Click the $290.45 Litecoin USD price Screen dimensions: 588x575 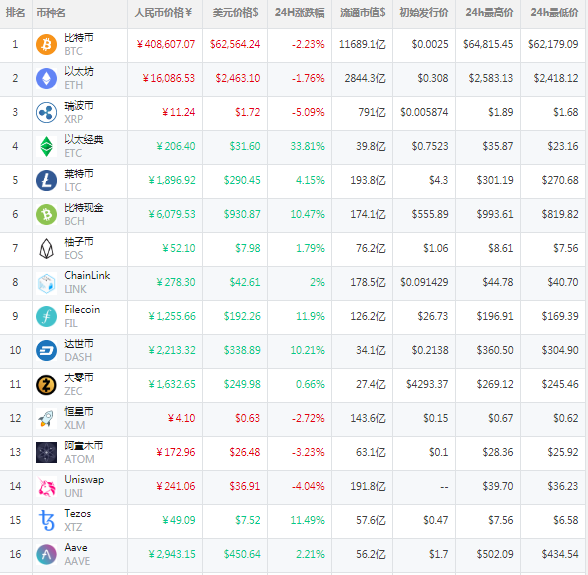(x=242, y=180)
